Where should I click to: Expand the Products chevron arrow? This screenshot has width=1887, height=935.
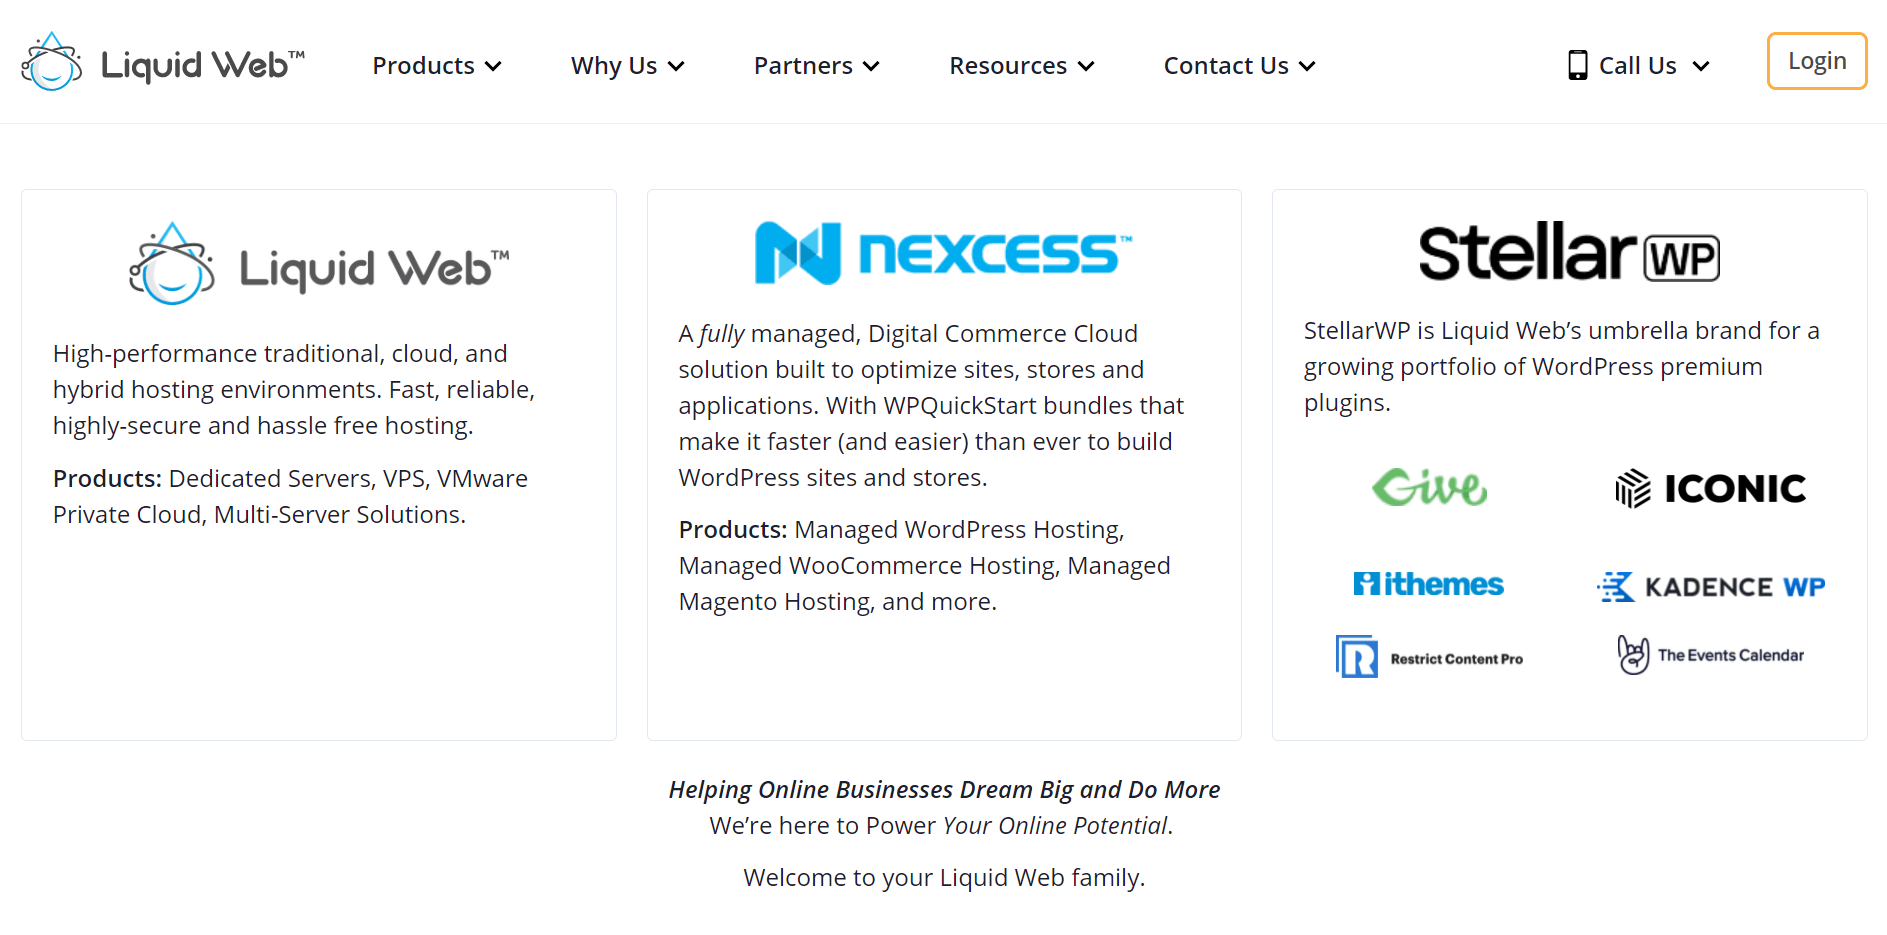493,66
